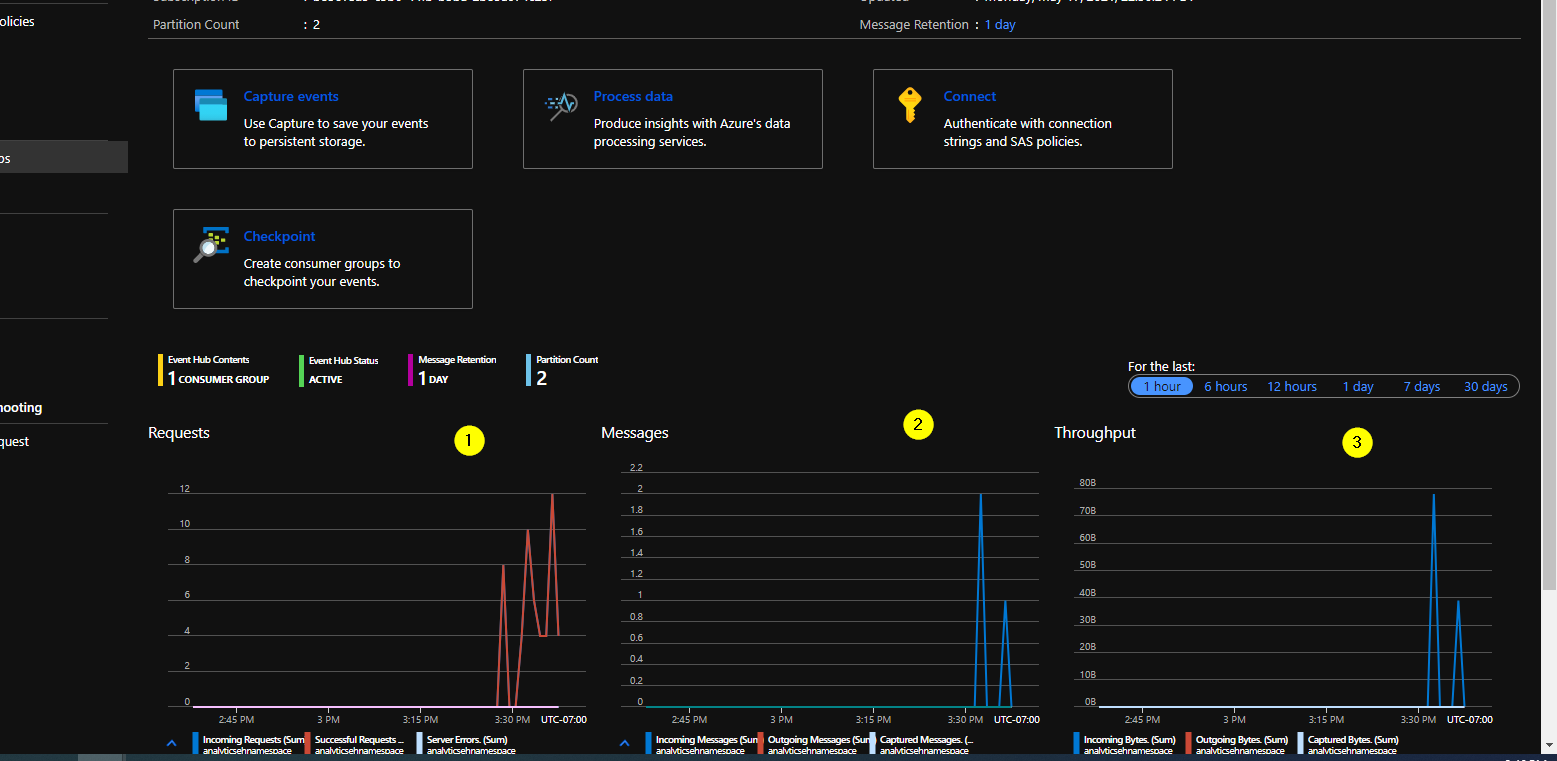Click the Capture events link
Image resolution: width=1557 pixels, height=761 pixels.
tap(290, 96)
